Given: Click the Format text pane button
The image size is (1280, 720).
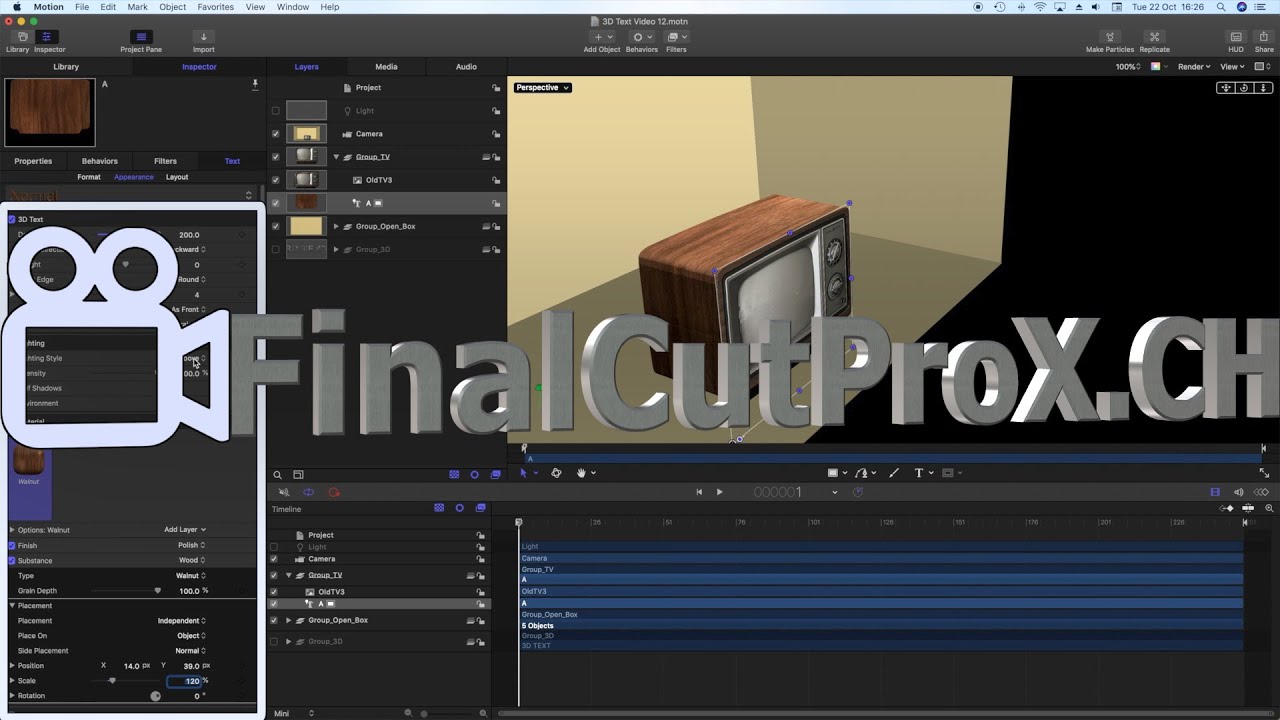Looking at the screenshot, I should [x=89, y=177].
